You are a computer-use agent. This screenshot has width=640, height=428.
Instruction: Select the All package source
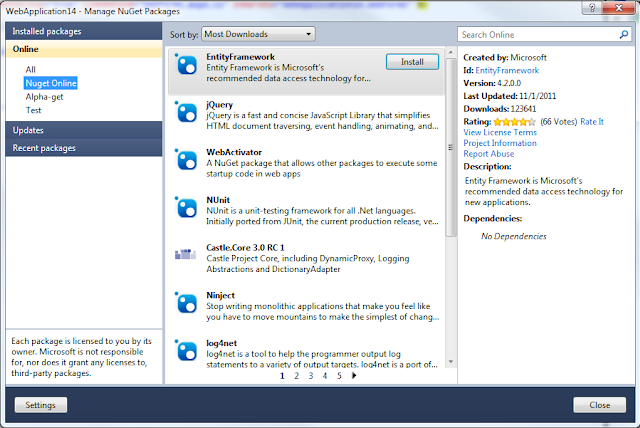[31, 69]
